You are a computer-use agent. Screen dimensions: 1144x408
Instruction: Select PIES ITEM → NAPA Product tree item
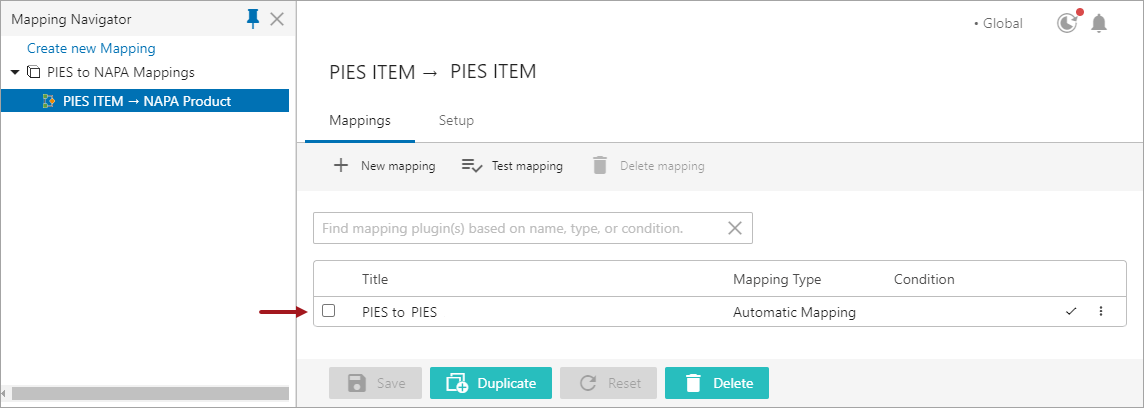146,101
